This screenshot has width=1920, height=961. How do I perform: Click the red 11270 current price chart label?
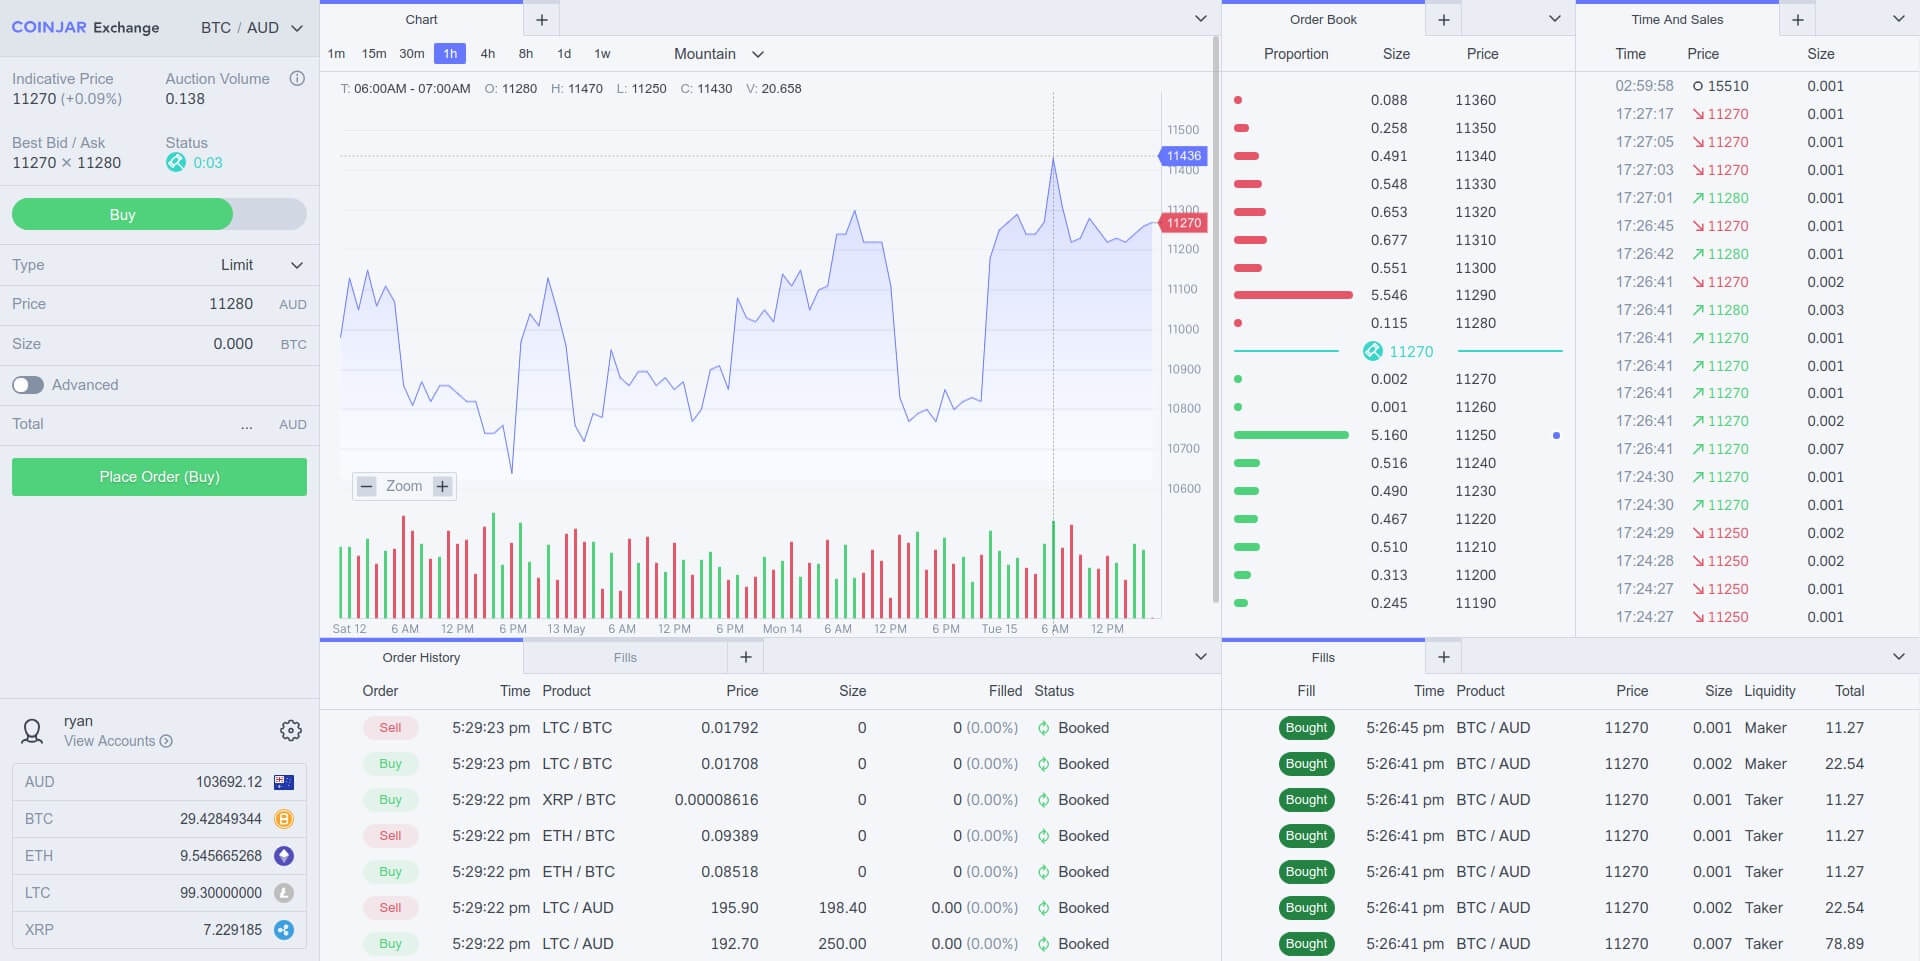pos(1183,223)
